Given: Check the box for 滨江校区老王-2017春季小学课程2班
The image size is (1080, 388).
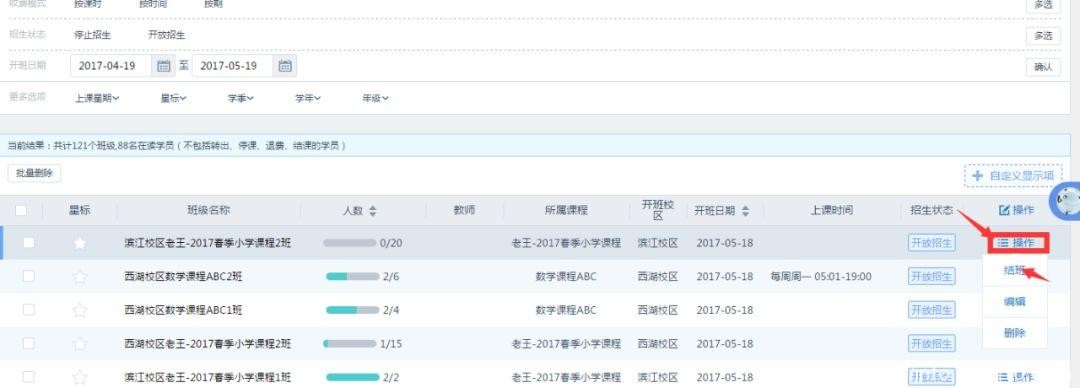Looking at the screenshot, I should 28,243.
